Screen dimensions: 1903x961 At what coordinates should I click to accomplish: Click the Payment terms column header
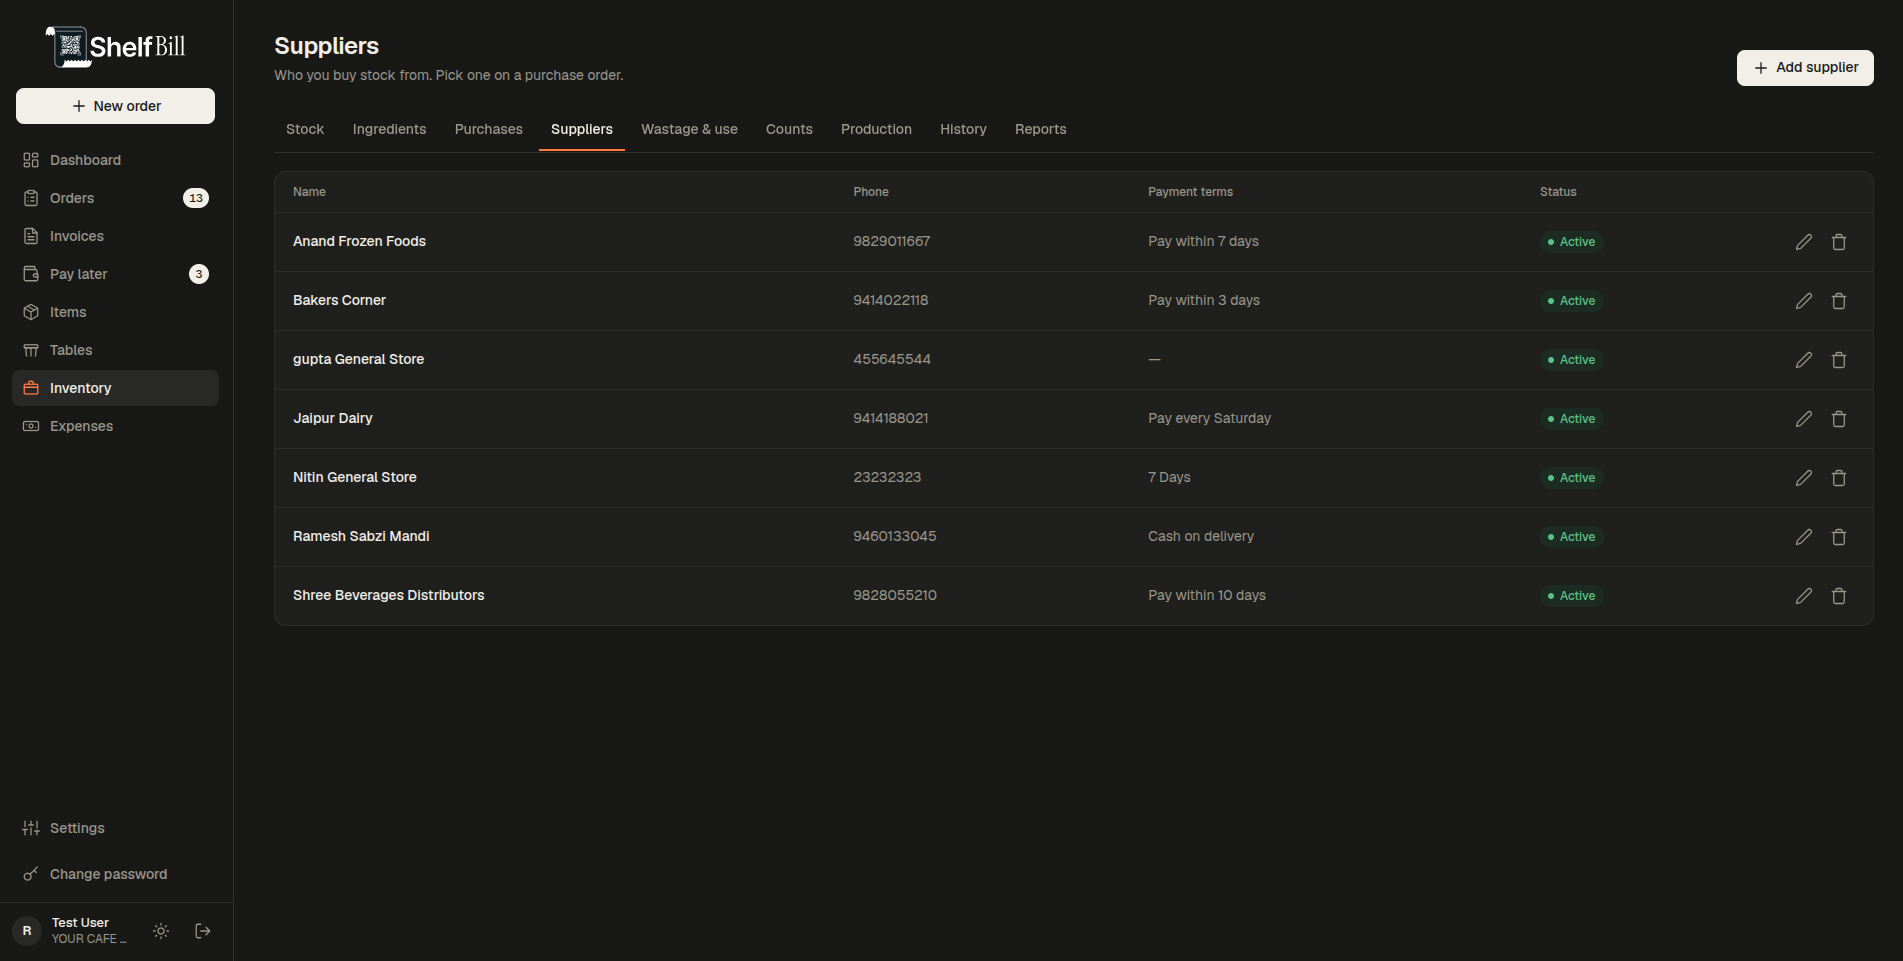1190,192
